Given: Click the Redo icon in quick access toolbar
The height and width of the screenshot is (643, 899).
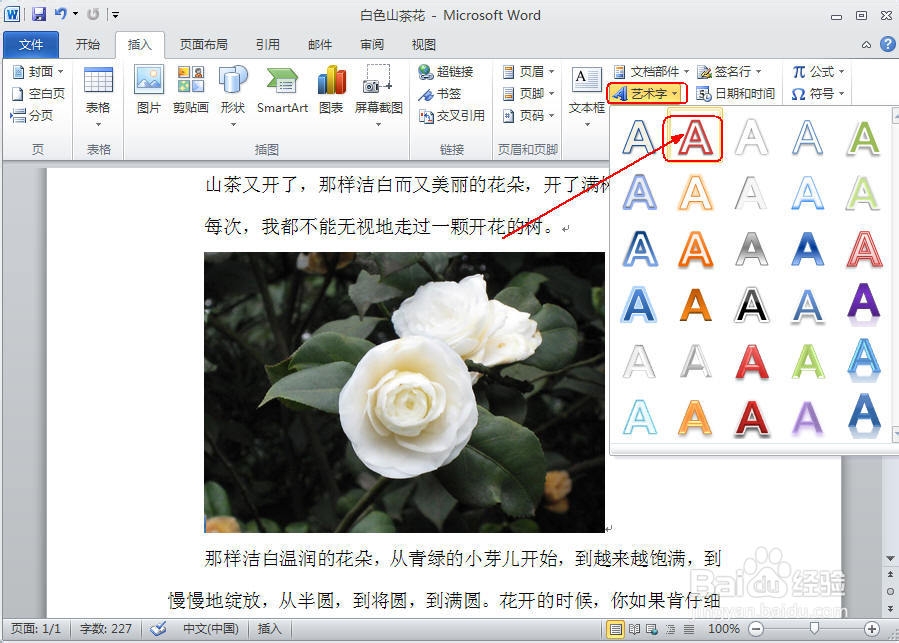Looking at the screenshot, I should (93, 14).
